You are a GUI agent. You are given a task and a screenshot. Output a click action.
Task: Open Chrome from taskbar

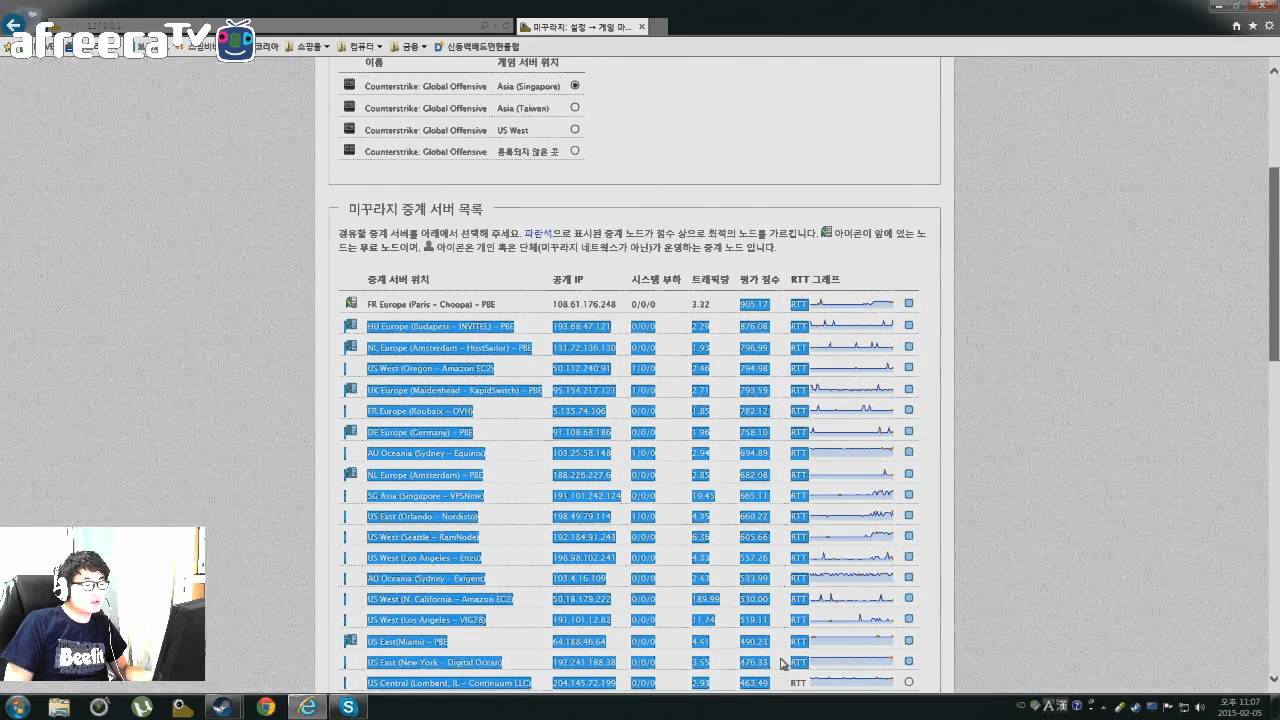tap(265, 707)
